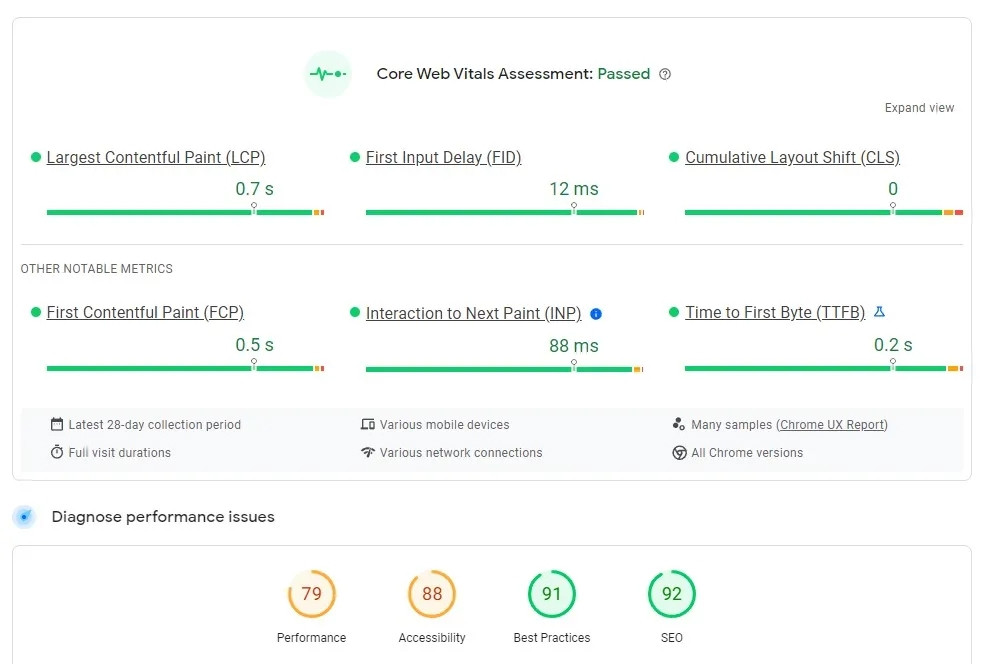
Task: Click the blue info icon next to INP
Action: click(596, 314)
